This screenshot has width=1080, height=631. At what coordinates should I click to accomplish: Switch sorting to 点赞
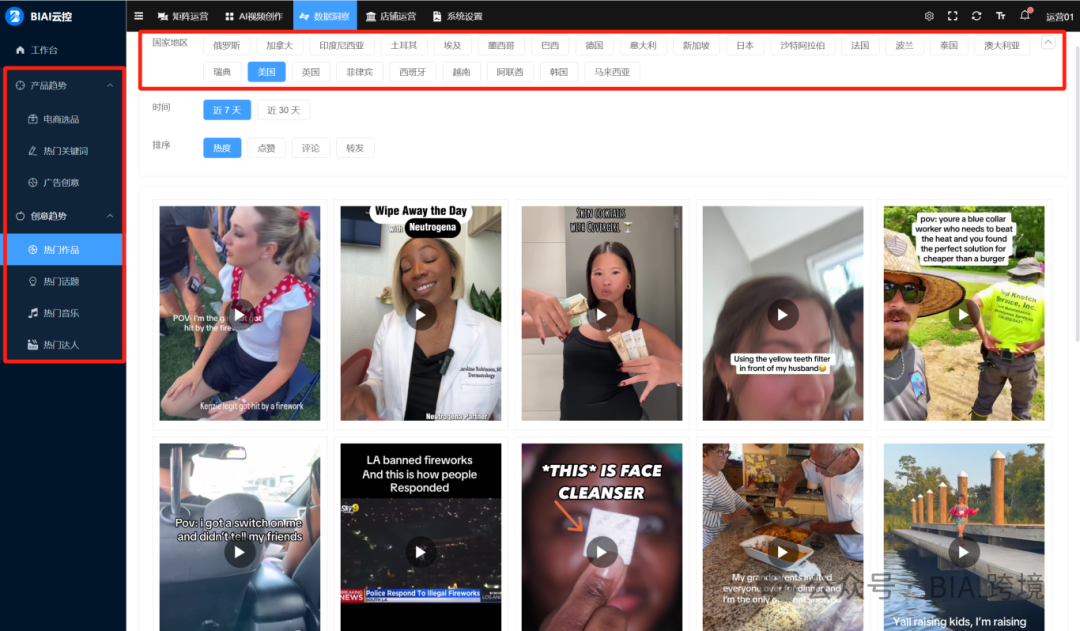point(266,147)
